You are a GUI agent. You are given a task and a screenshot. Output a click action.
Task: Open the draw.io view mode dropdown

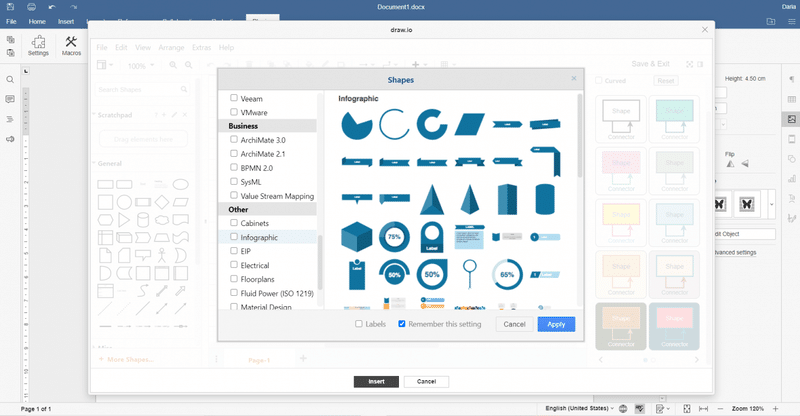tap(105, 65)
